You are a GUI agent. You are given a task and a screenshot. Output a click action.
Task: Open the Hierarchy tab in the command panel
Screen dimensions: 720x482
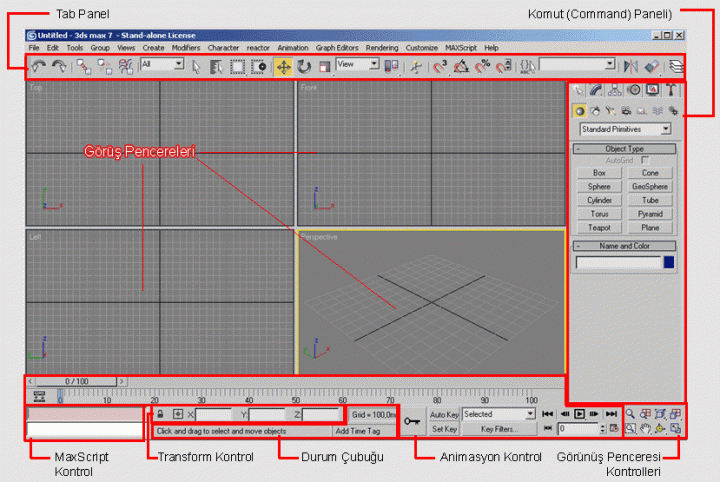pos(615,90)
